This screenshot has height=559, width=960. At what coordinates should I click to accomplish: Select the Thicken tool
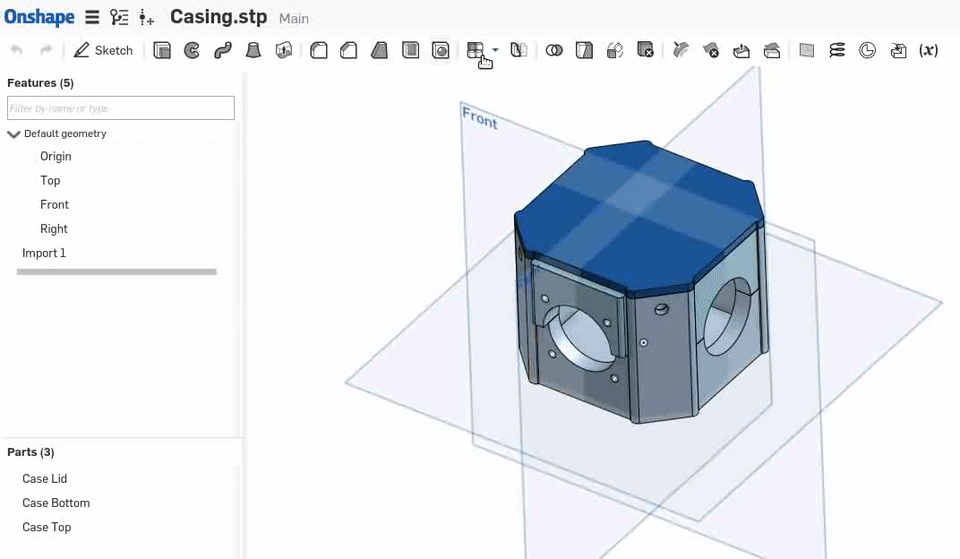coord(283,50)
